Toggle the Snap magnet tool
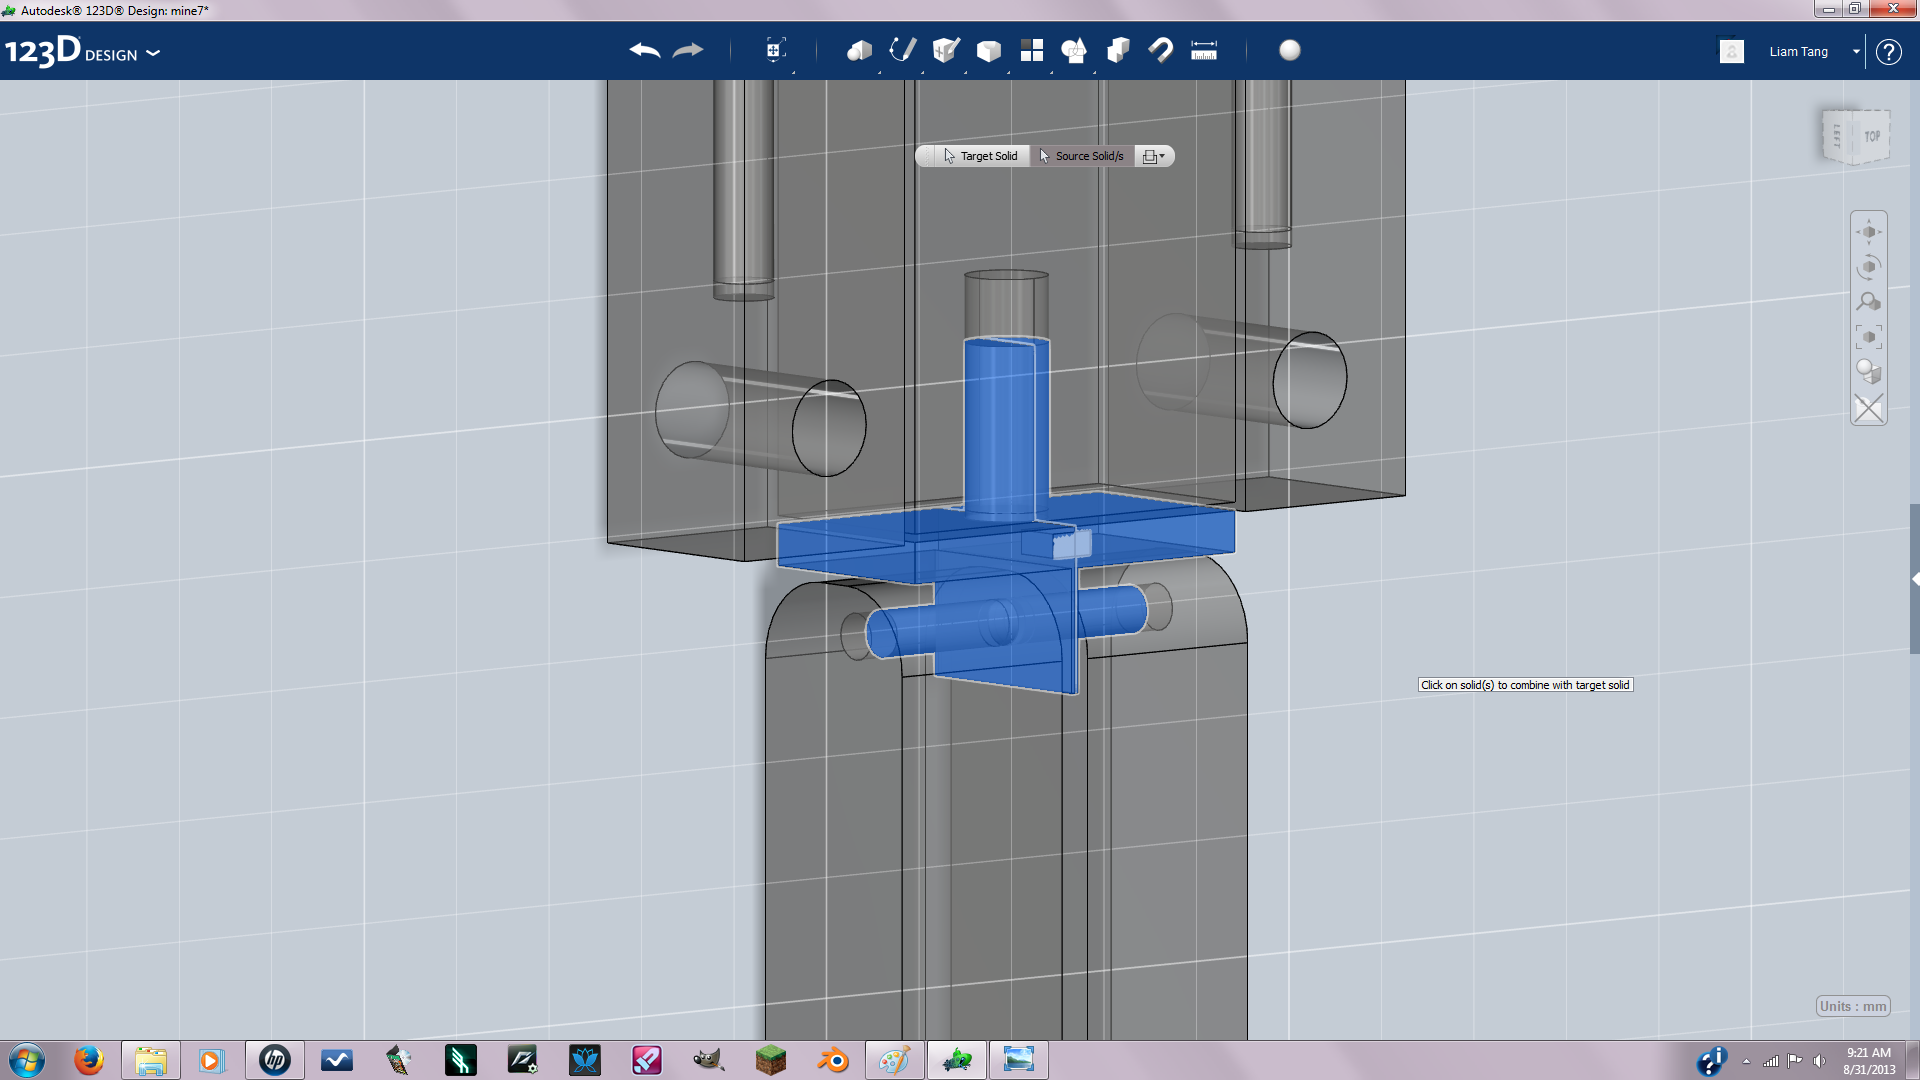This screenshot has width=1920, height=1080. (x=1161, y=50)
